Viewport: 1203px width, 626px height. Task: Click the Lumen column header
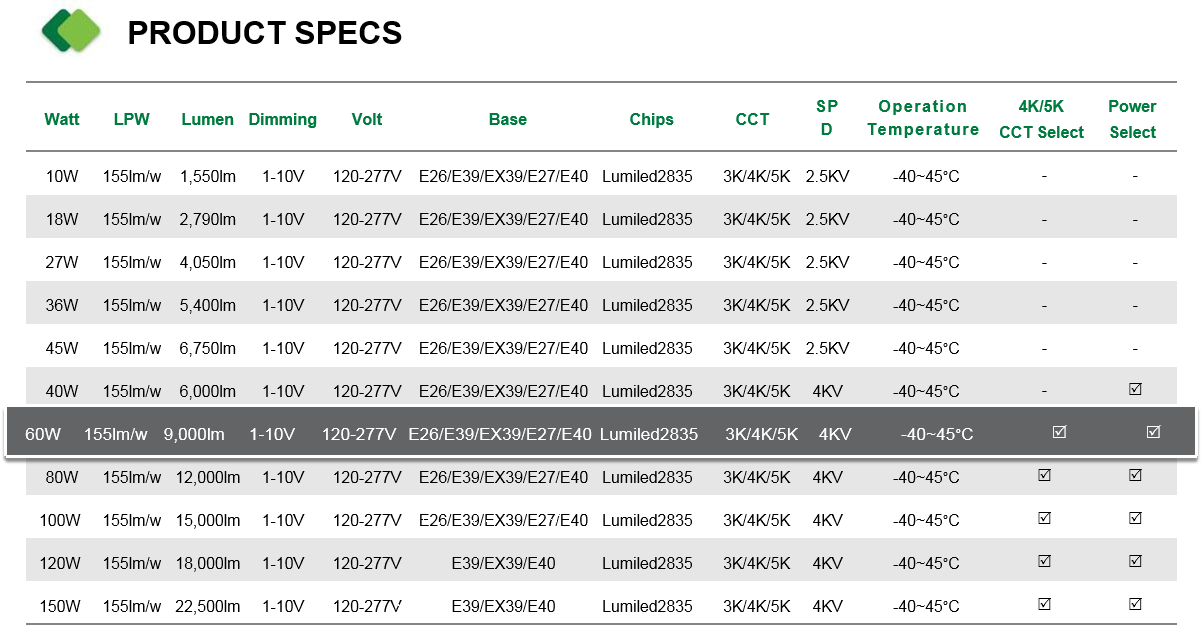pos(208,119)
